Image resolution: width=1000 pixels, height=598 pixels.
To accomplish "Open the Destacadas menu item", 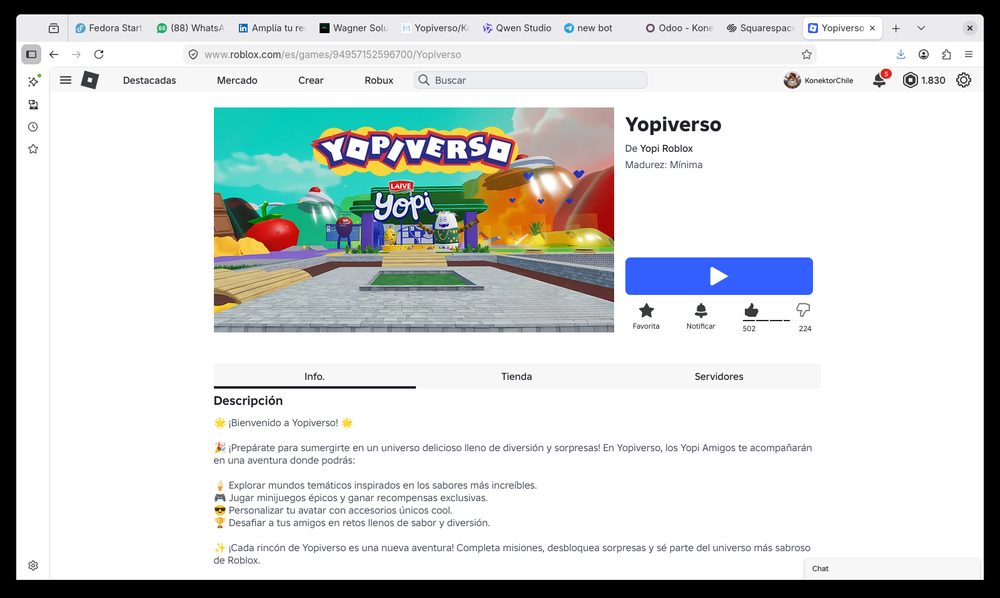I will (x=149, y=80).
